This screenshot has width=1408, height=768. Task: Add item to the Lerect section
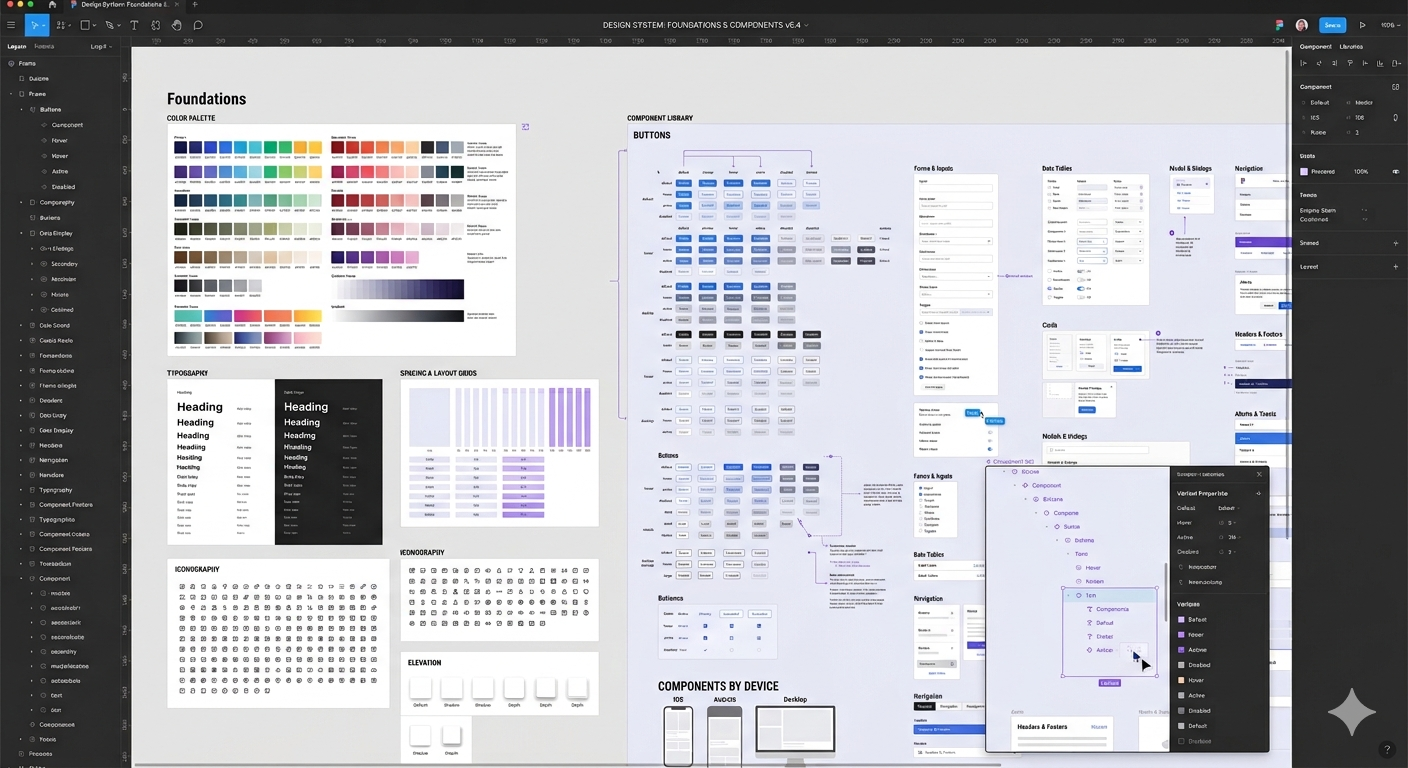coord(1396,266)
